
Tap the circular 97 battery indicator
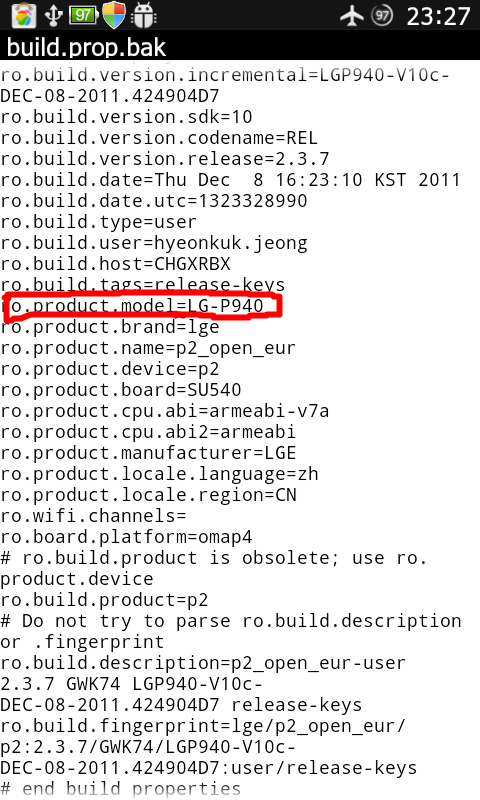click(x=382, y=15)
